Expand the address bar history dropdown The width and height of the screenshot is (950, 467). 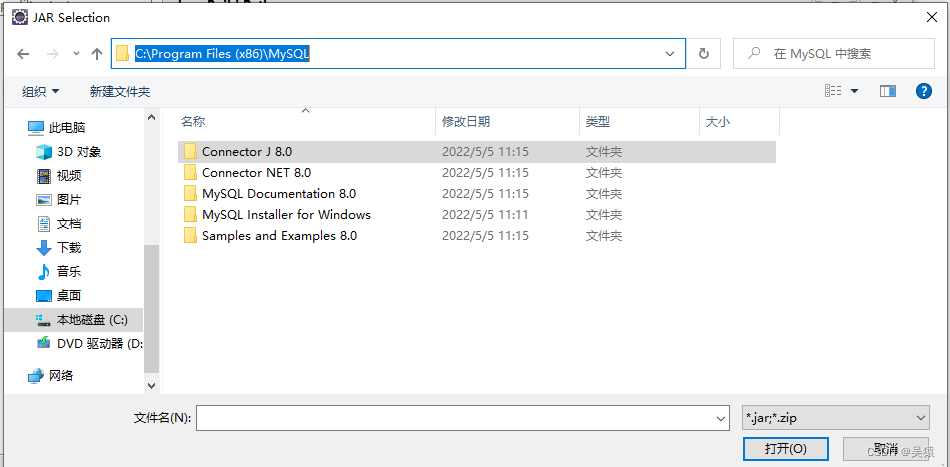pyautogui.click(x=670, y=54)
